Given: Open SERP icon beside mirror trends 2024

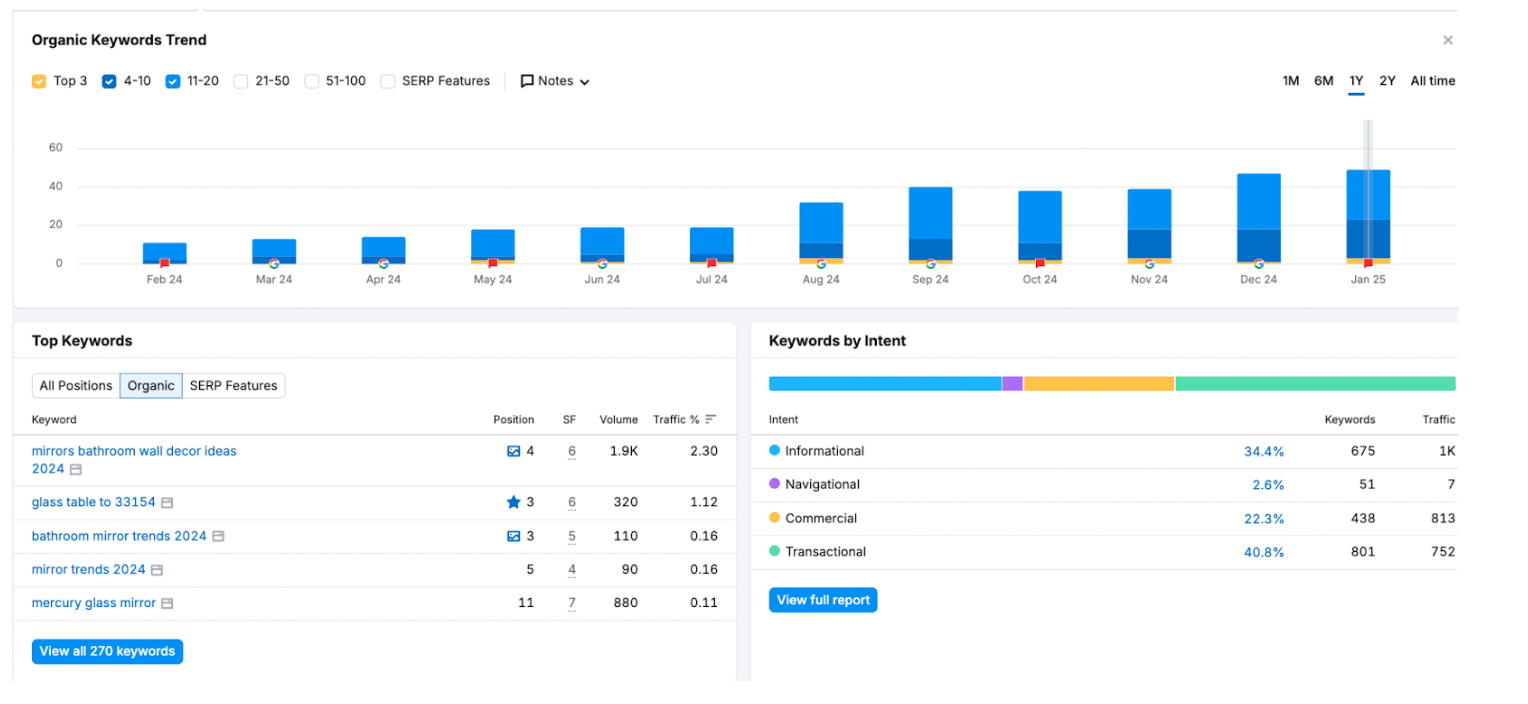Looking at the screenshot, I should (157, 570).
